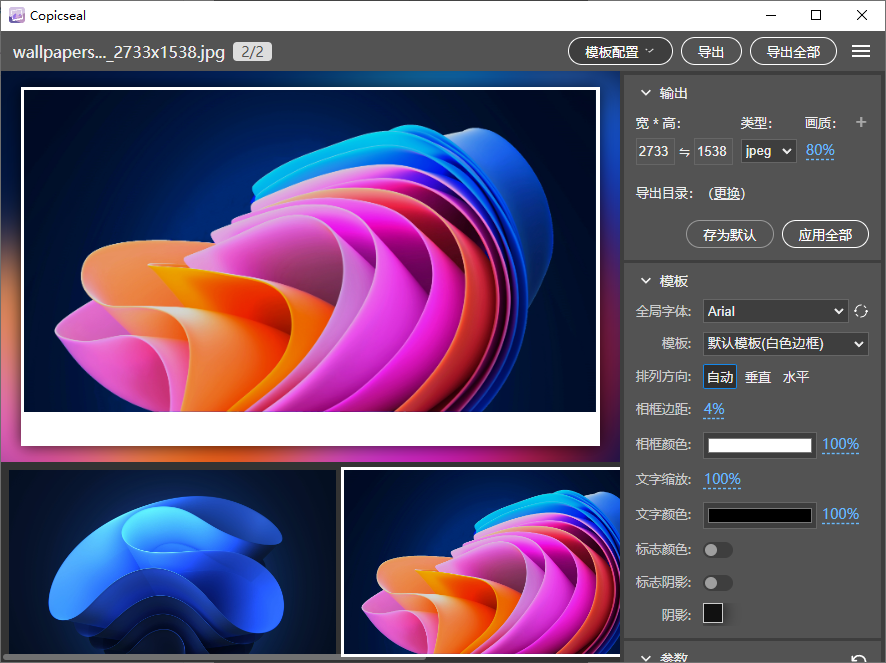Image resolution: width=886 pixels, height=663 pixels.
Task: Click the 更换 export directory link
Action: (726, 194)
